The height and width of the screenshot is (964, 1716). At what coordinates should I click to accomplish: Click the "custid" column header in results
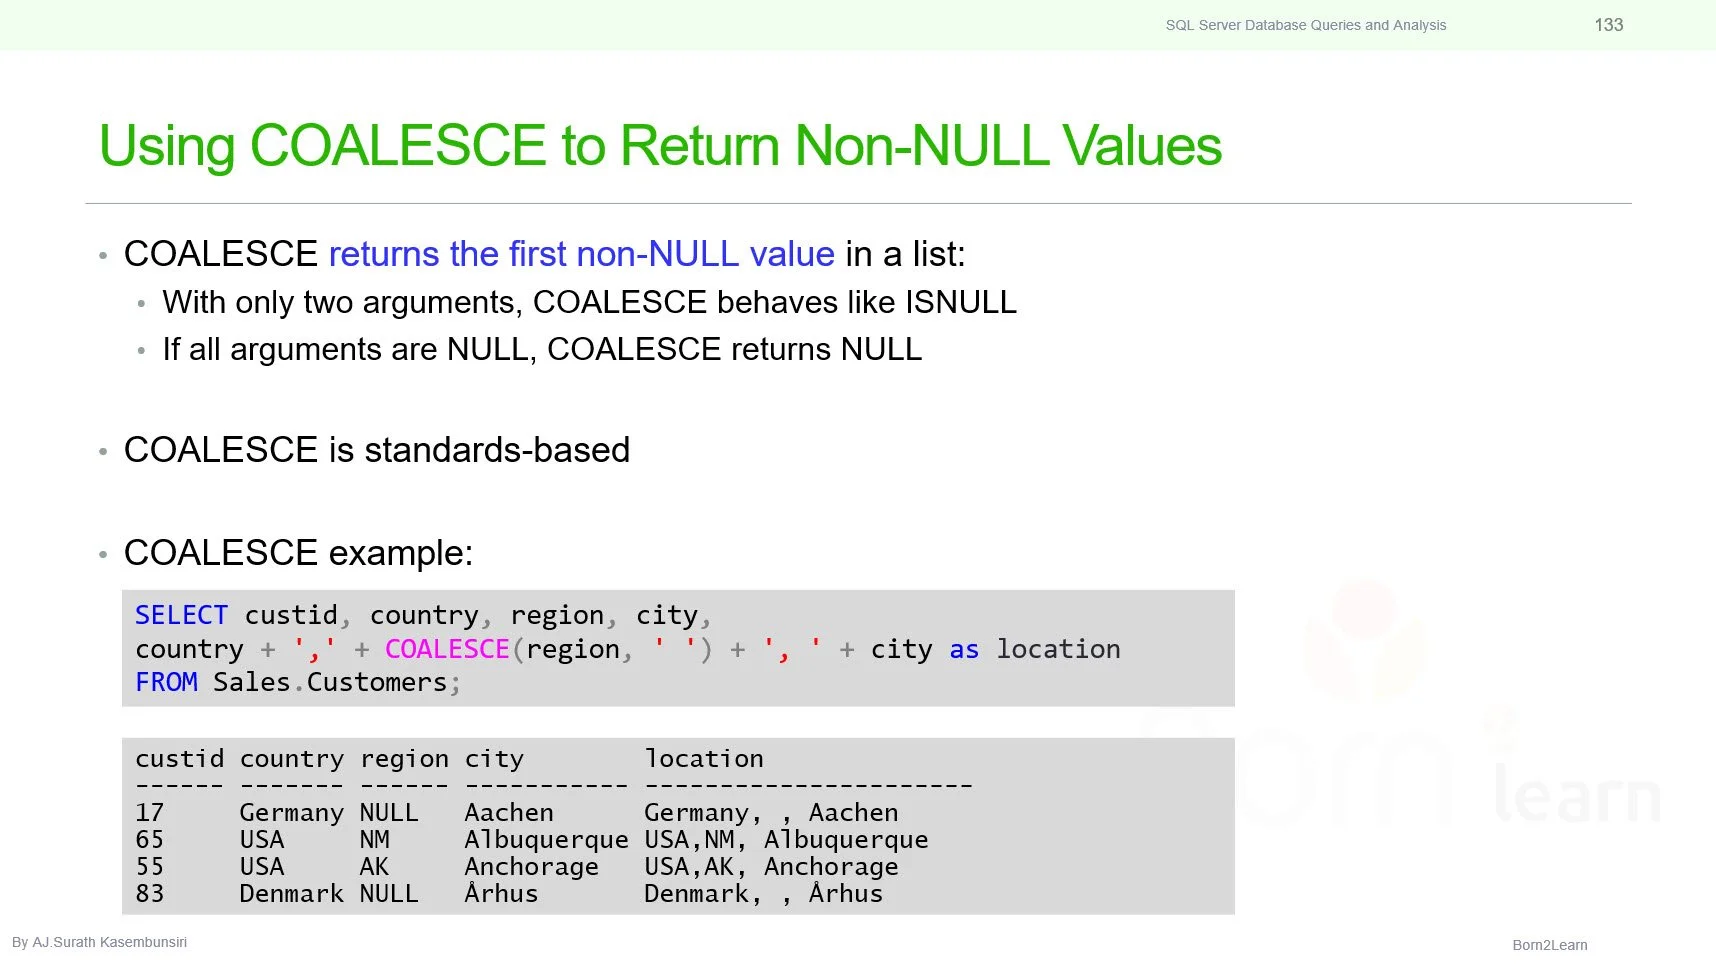(x=180, y=759)
